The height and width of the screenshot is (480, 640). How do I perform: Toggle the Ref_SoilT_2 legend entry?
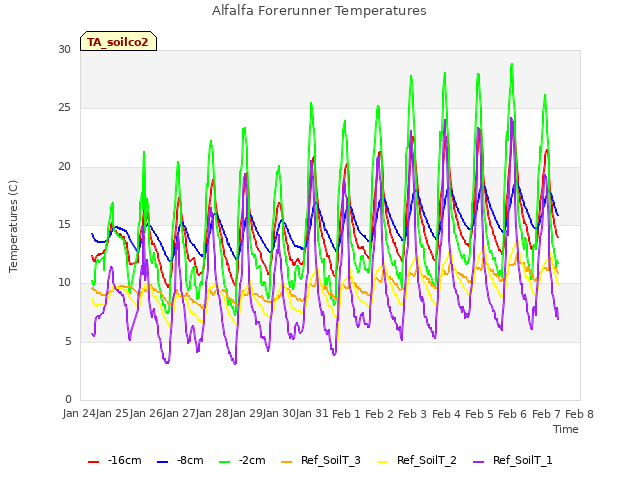(x=417, y=460)
